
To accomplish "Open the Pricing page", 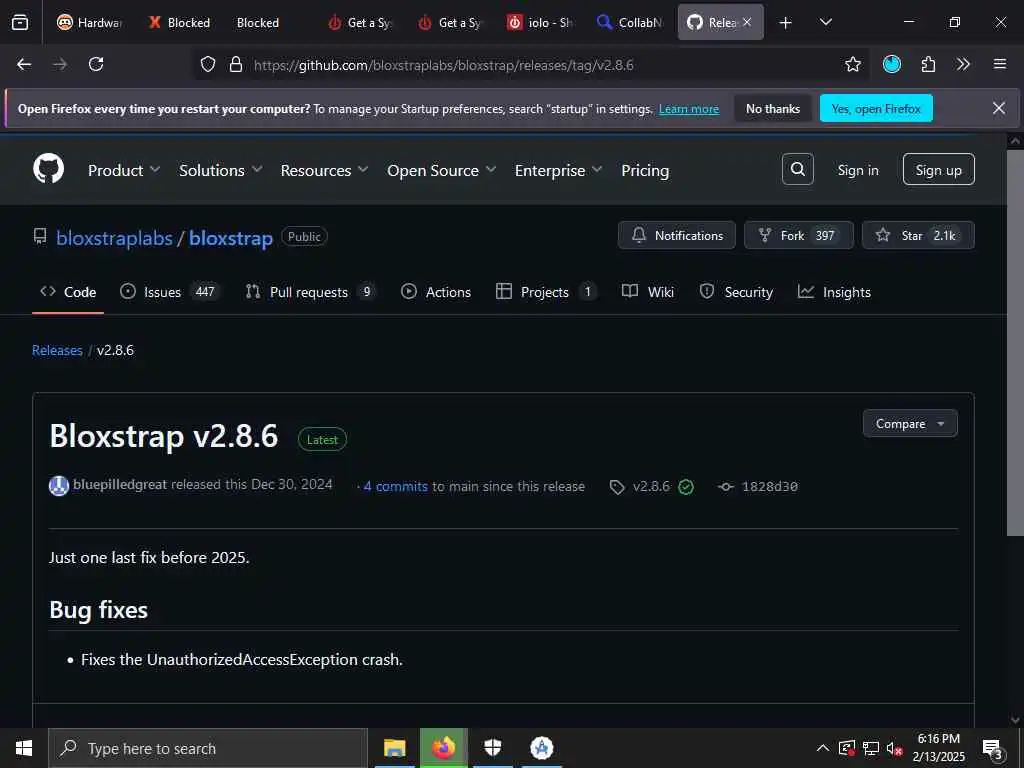I will [645, 170].
